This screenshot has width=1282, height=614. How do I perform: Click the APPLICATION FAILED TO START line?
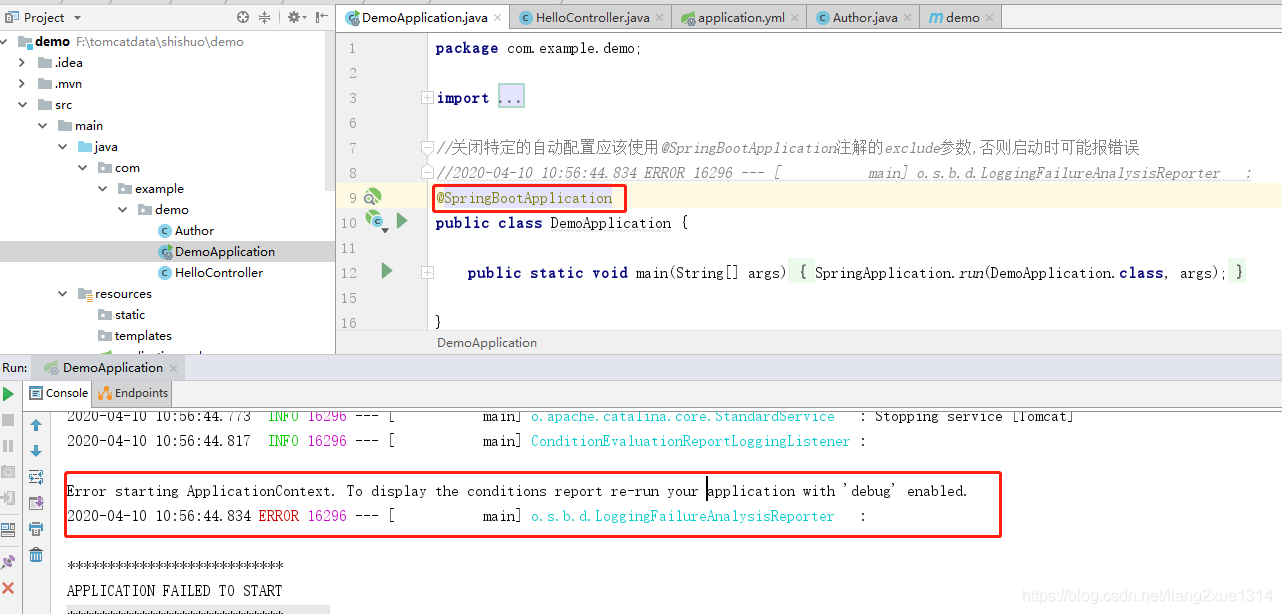pos(175,590)
